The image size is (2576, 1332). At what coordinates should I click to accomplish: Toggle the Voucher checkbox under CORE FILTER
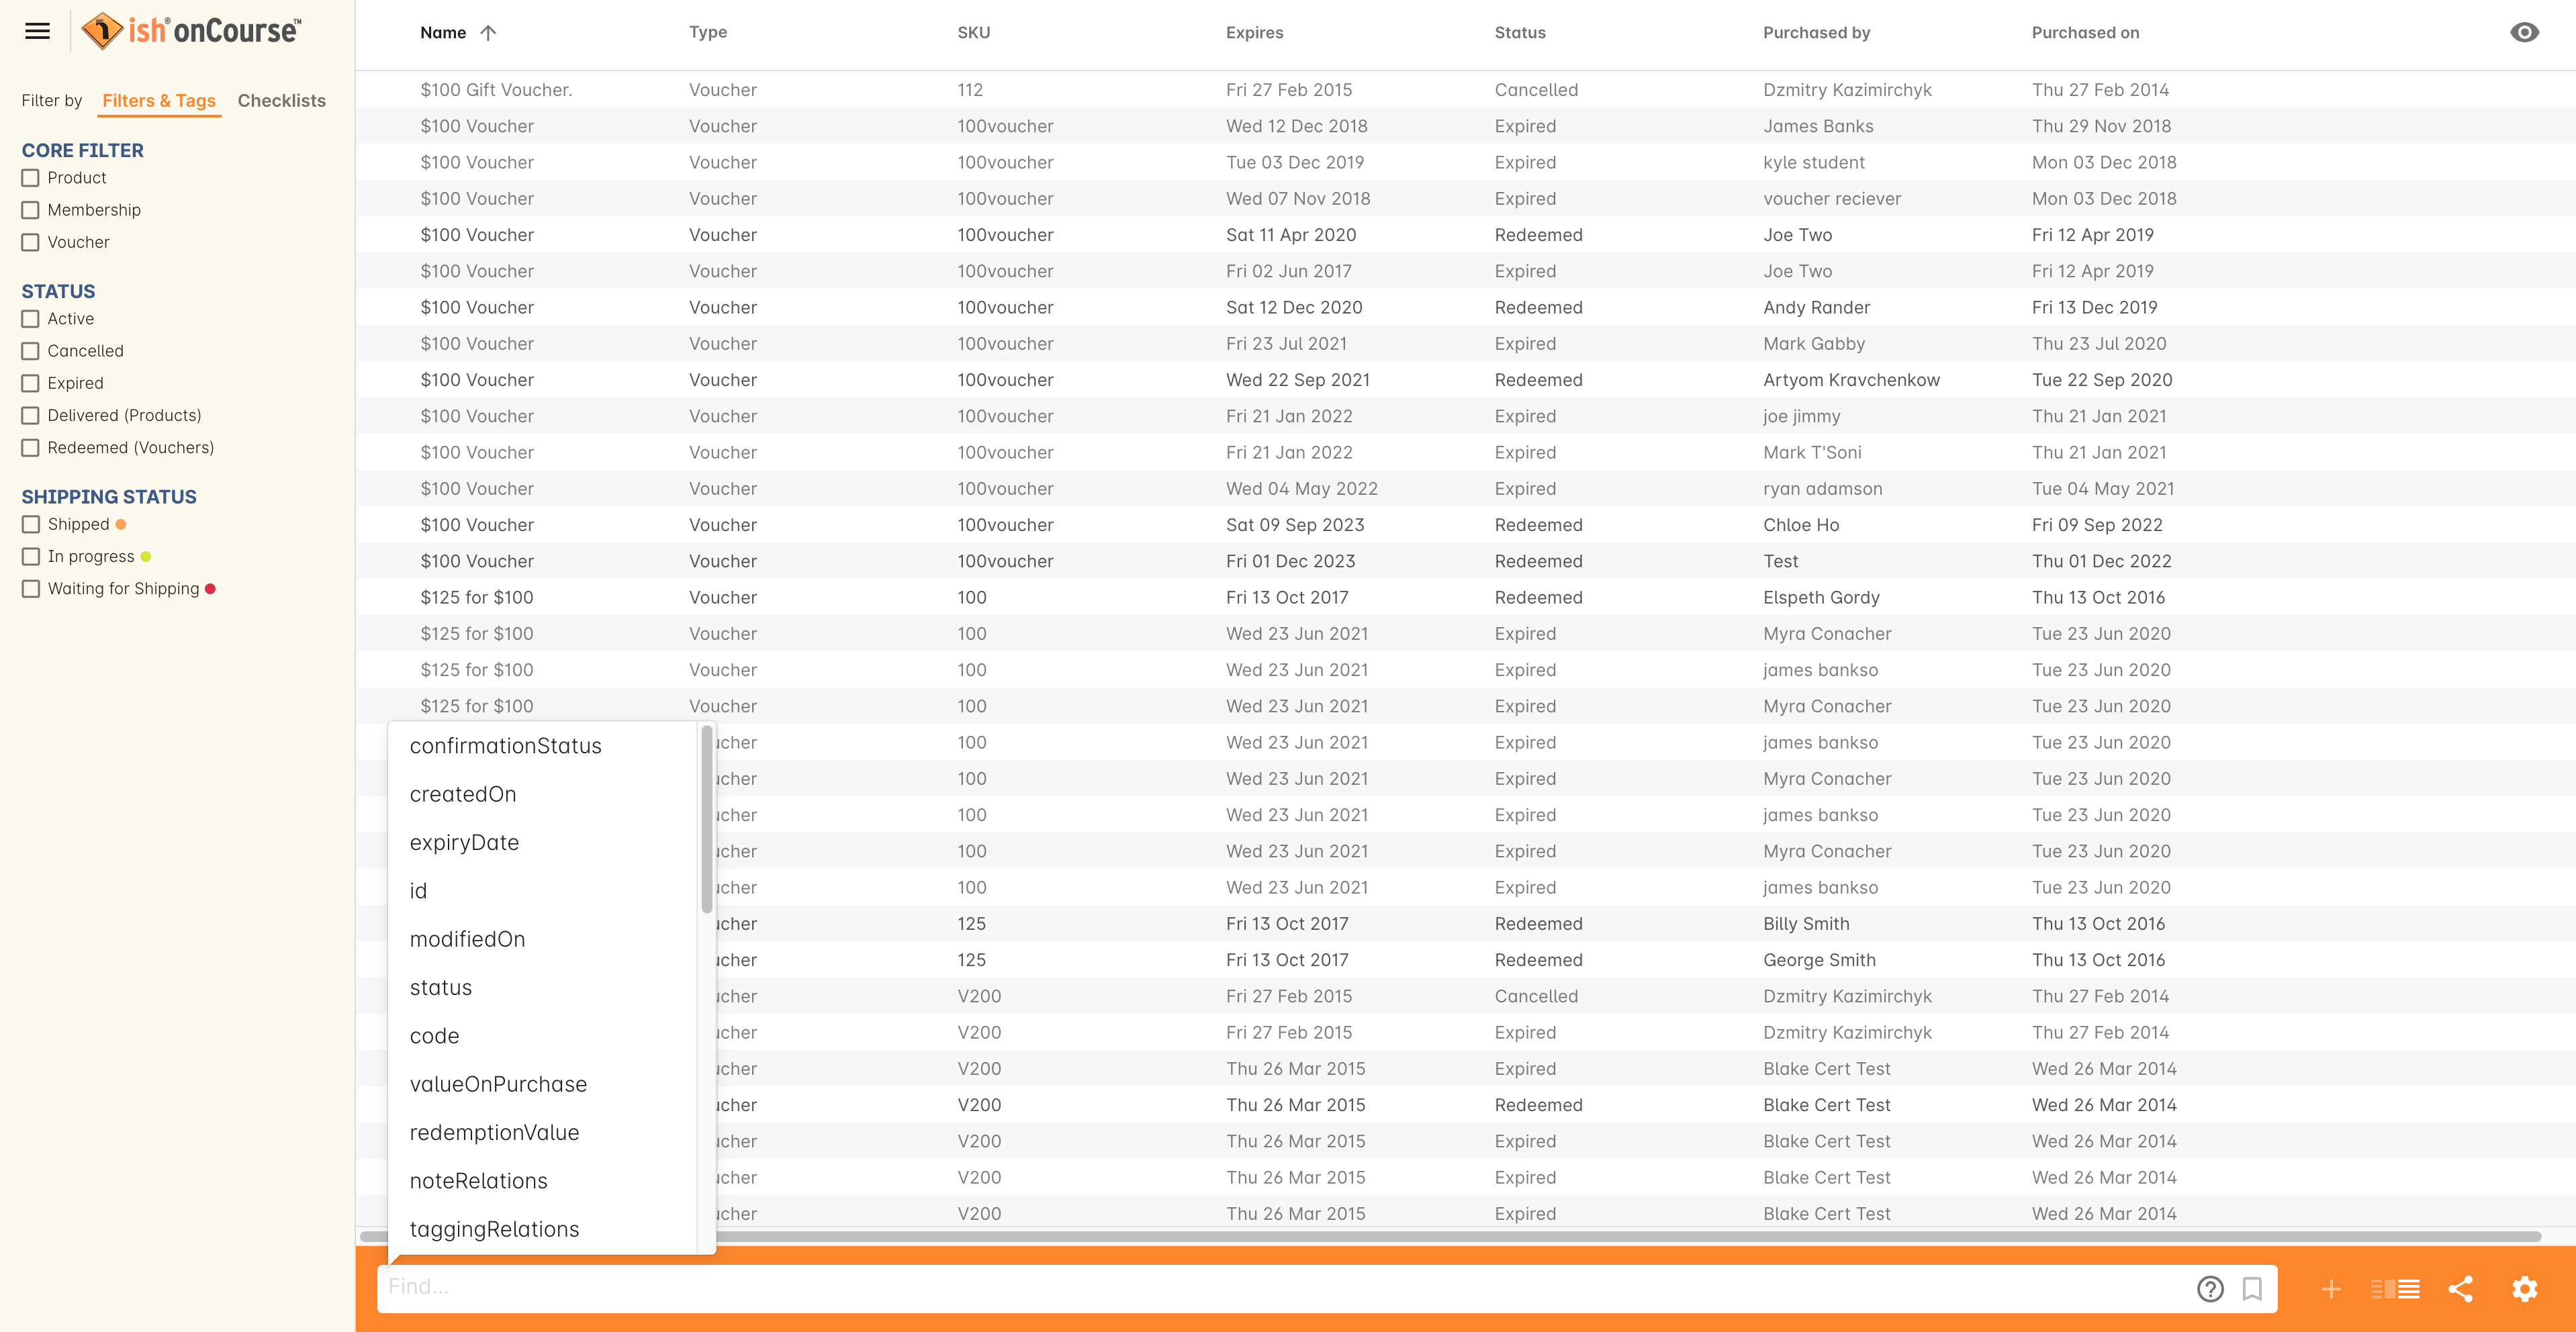click(x=31, y=241)
